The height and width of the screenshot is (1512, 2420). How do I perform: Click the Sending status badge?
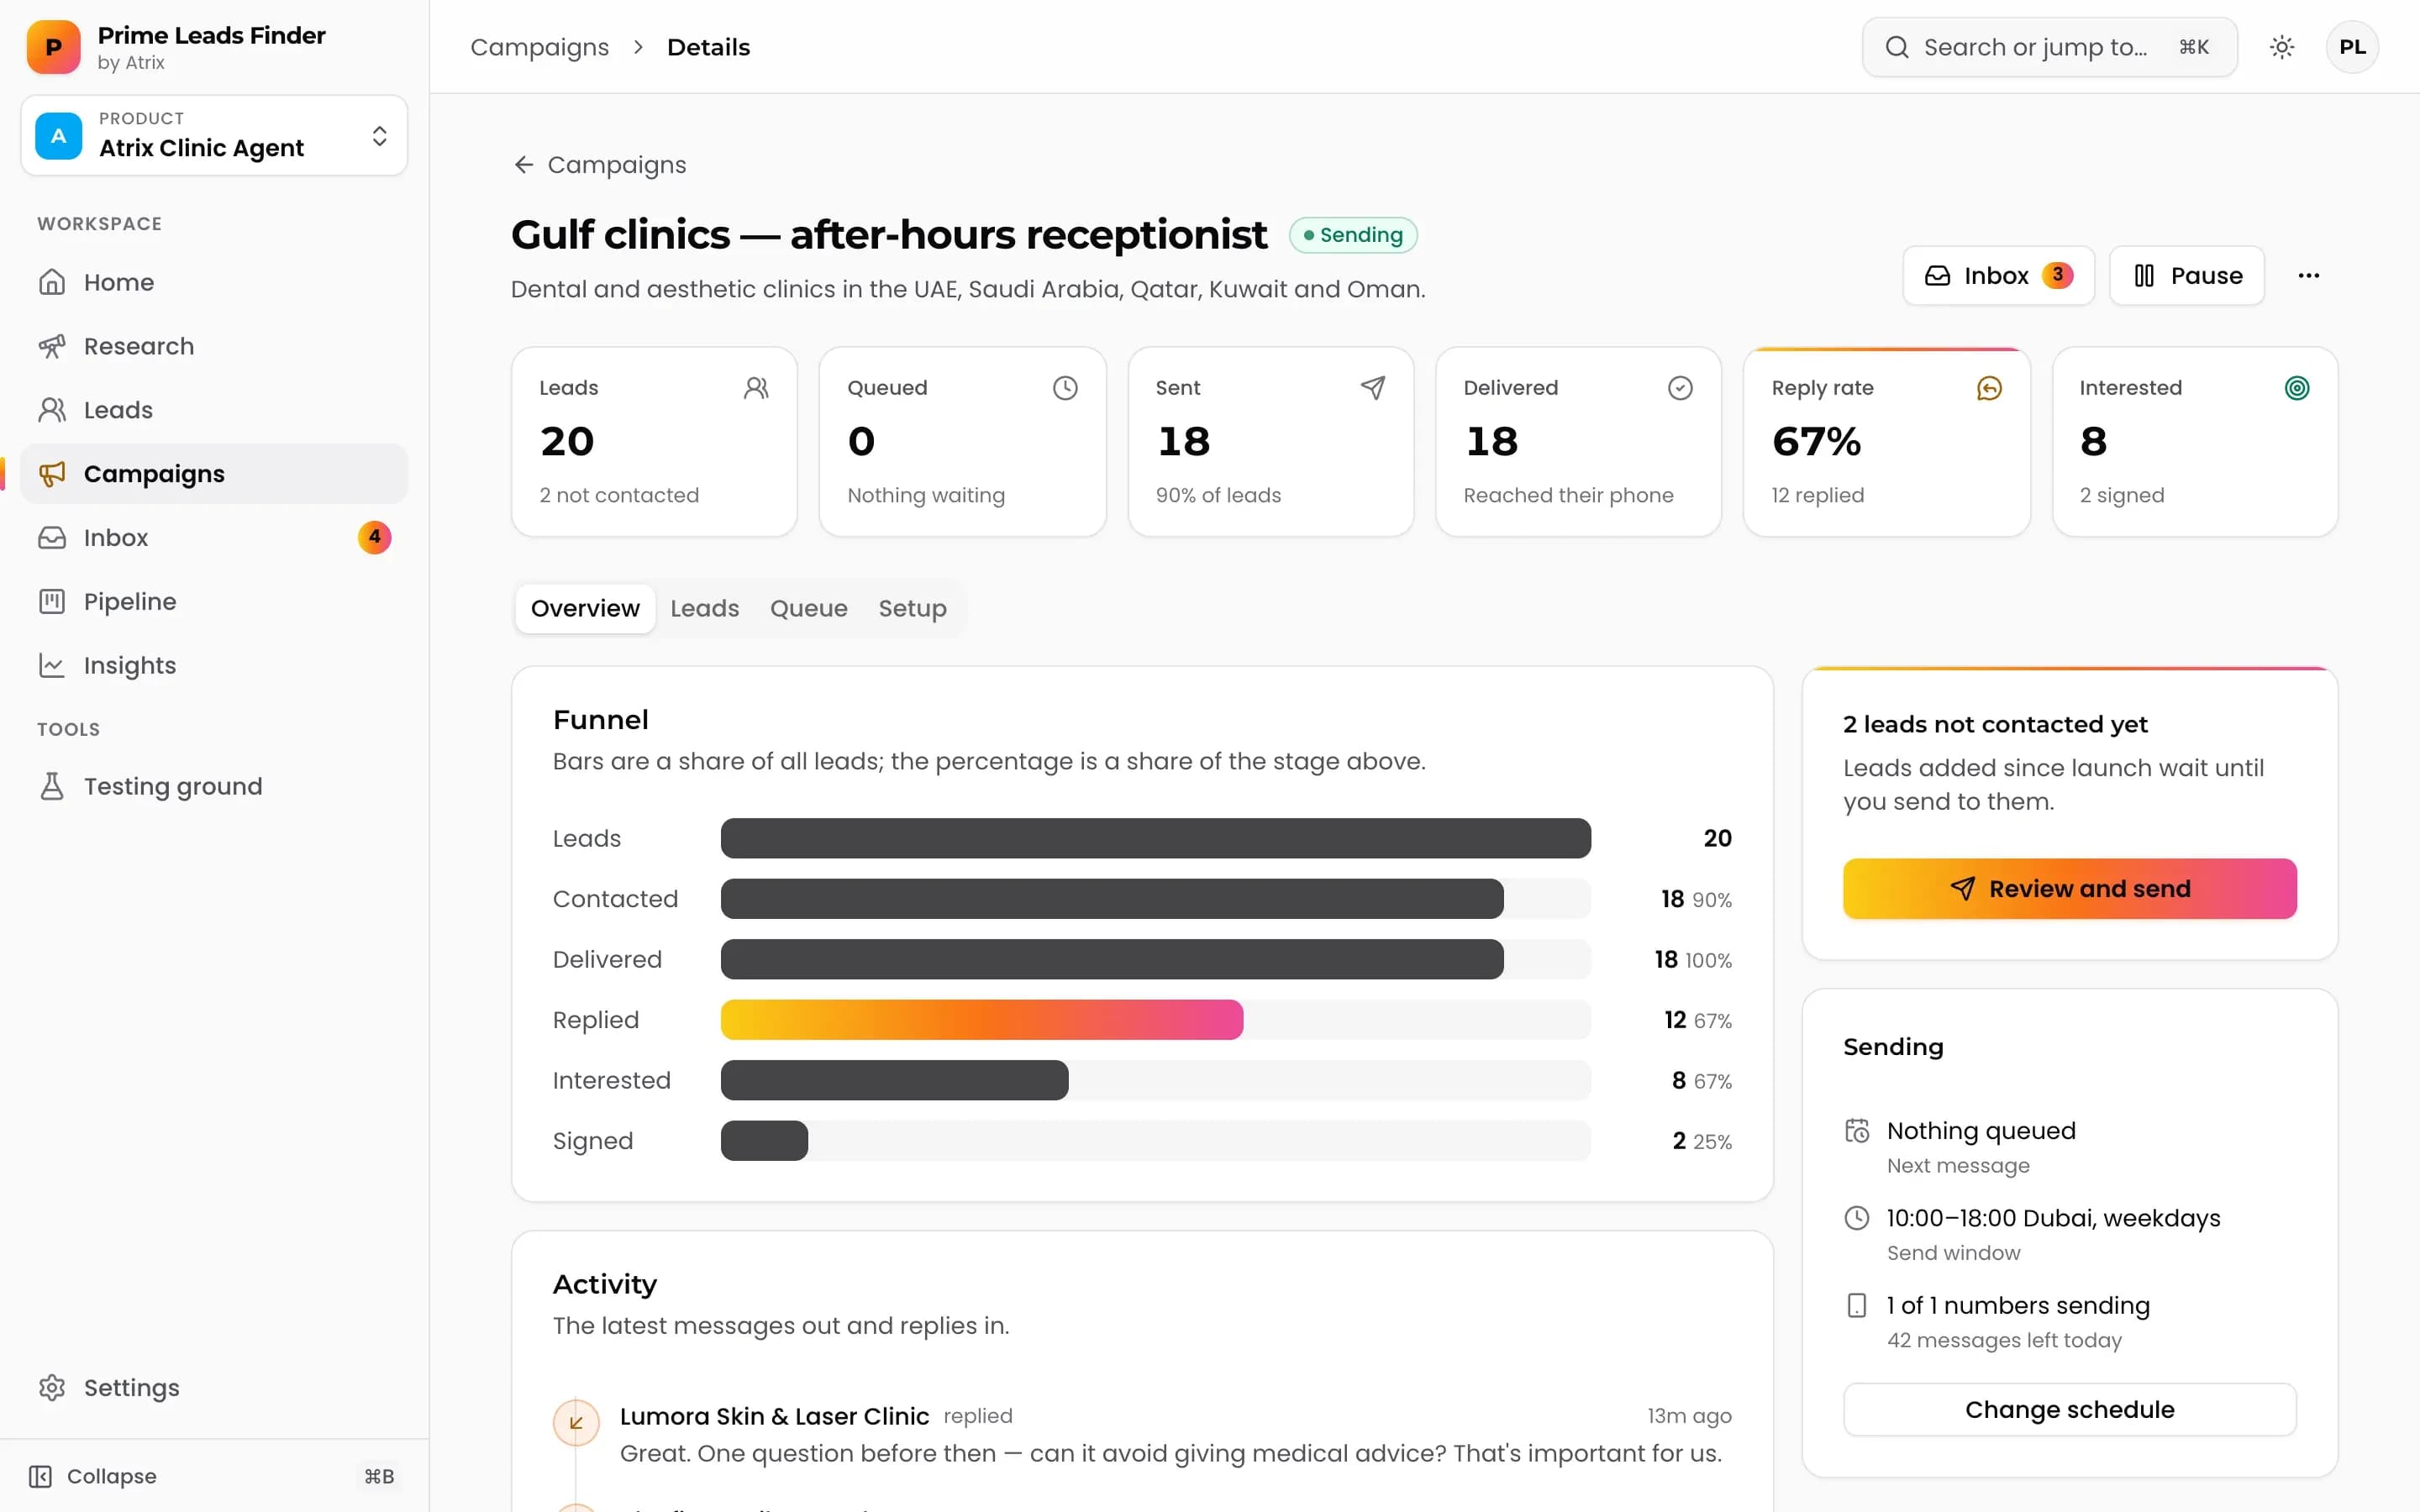[1353, 235]
